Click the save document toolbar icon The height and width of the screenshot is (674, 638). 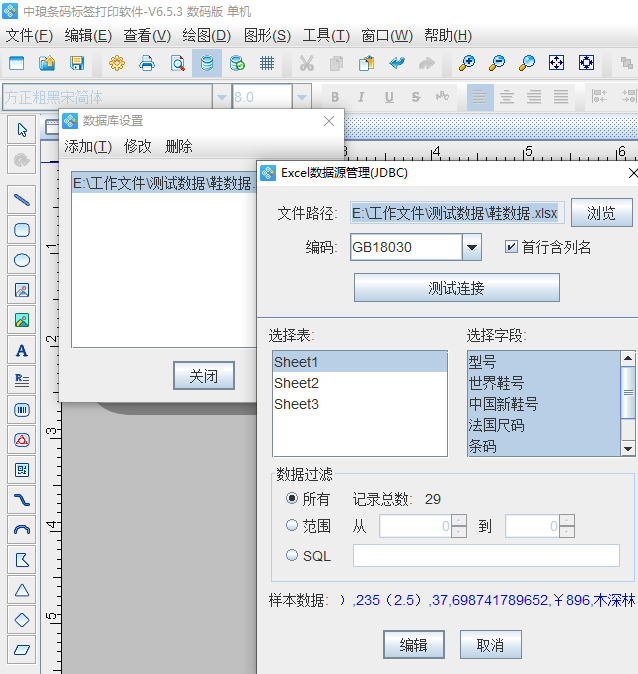click(76, 63)
